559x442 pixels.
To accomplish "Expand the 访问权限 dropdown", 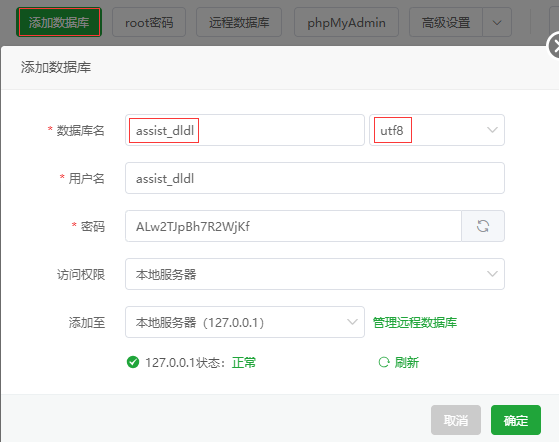I will 315,274.
